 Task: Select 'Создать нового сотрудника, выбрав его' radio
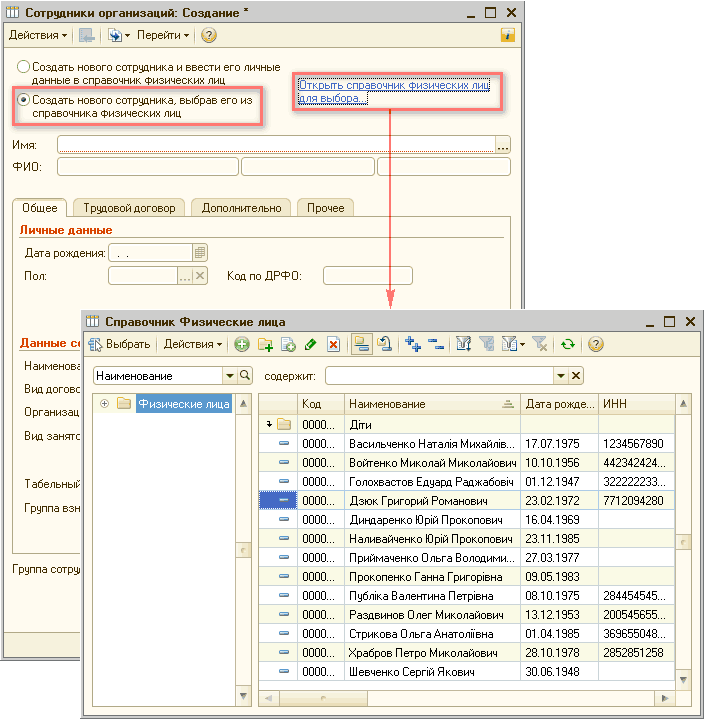pos(23,100)
